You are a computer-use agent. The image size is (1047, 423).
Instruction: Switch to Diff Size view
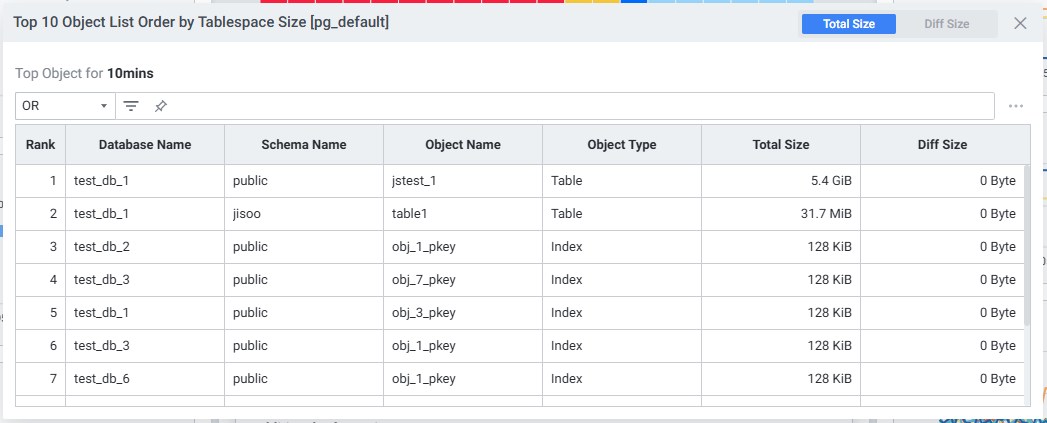pos(946,24)
